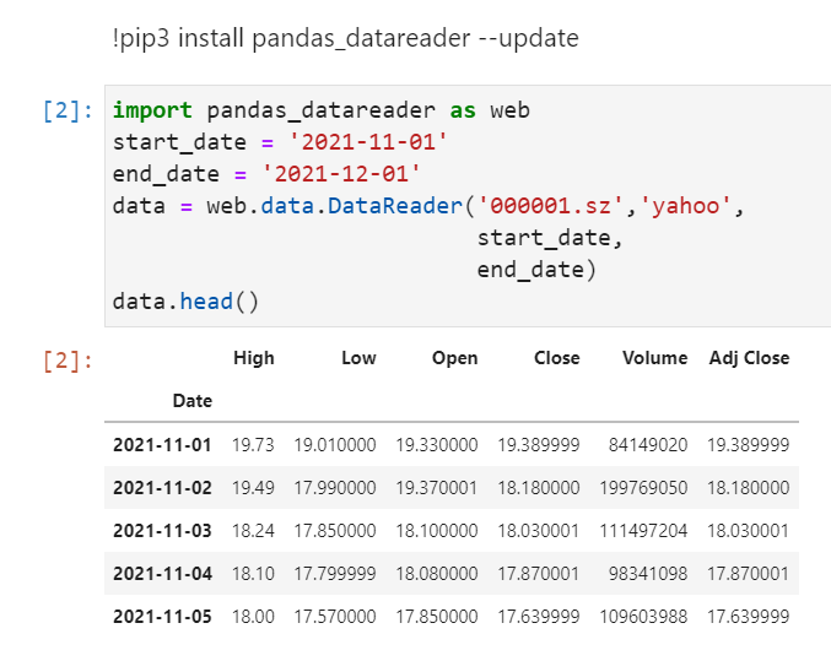Viewport: 832px width, 662px height.
Task: Click Low value 17.799999
Action: click(335, 573)
